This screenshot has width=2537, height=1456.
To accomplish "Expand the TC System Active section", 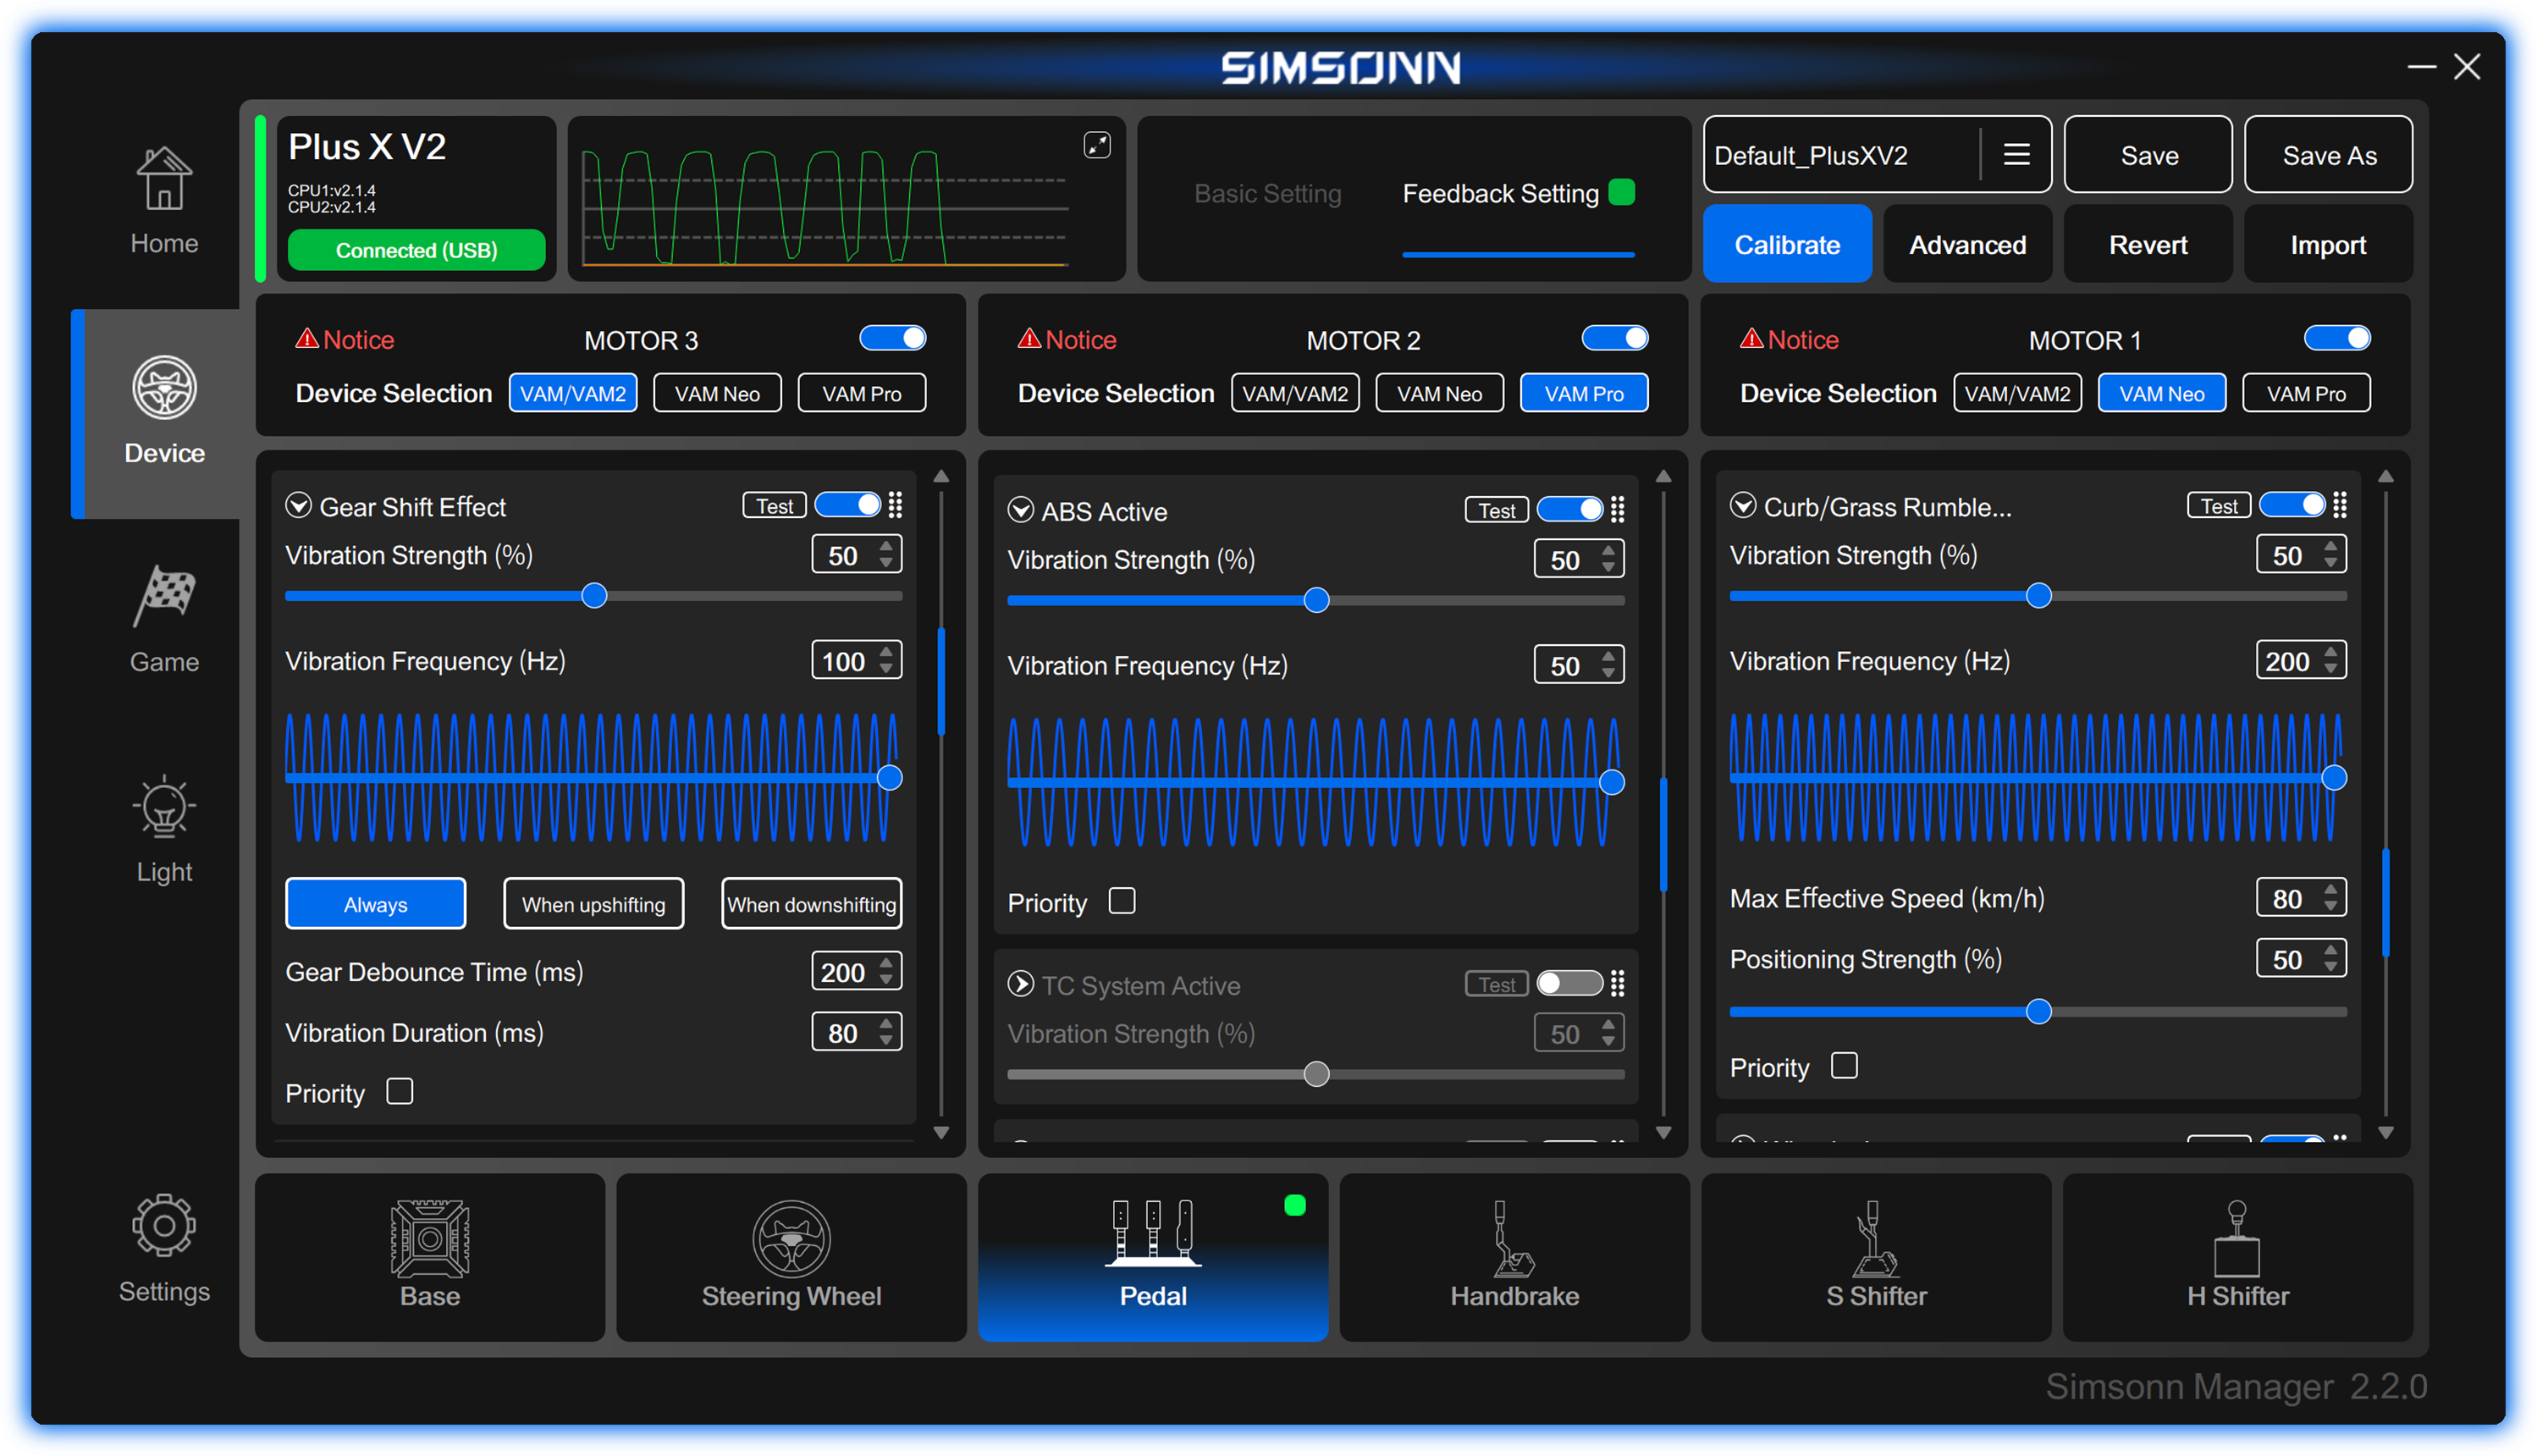I will 1020,984.
